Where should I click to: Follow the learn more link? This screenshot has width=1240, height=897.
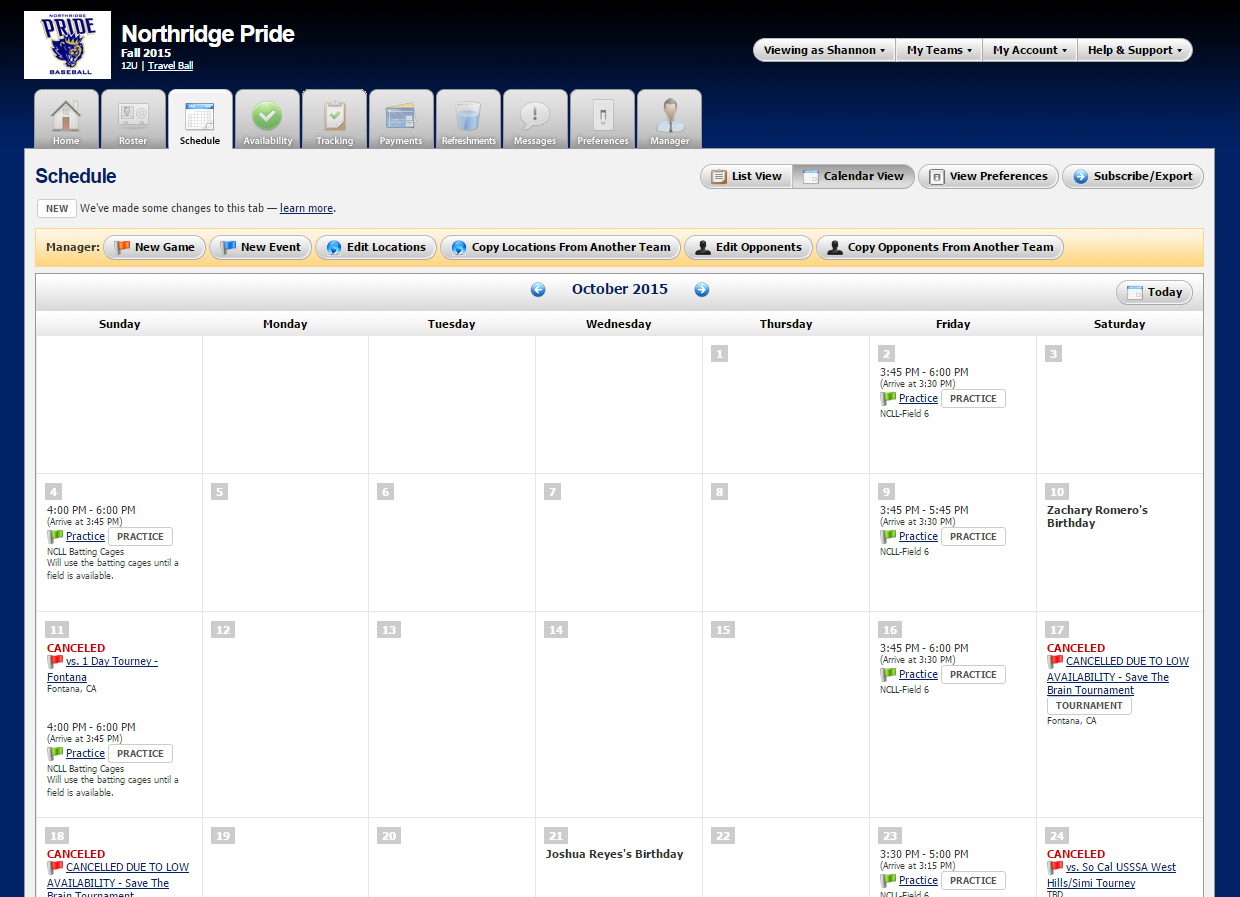(x=306, y=209)
